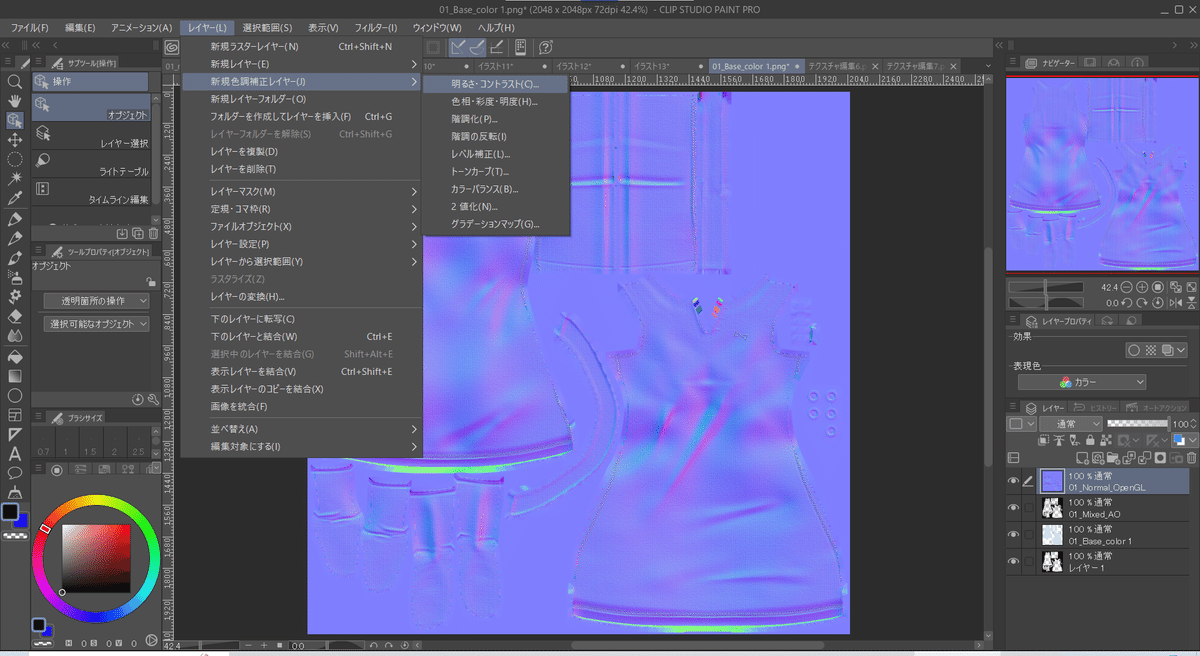Screen dimensions: 1200x656
Task: Open the フィルター(I) menu
Action: (374, 27)
